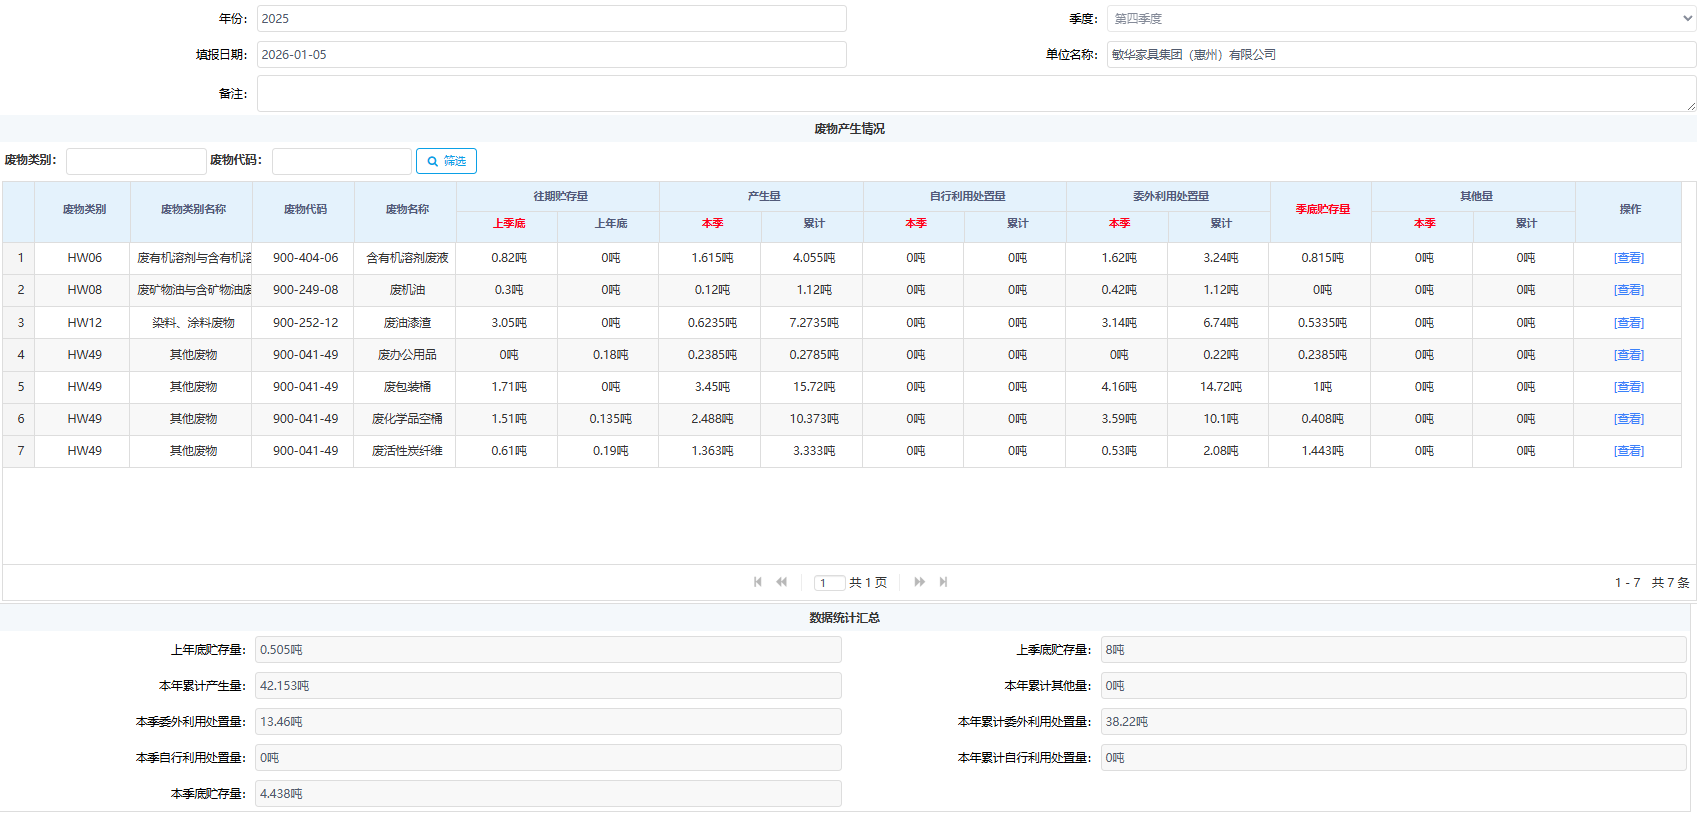
Task: Click the 废物名称 column header
Action: 407,210
